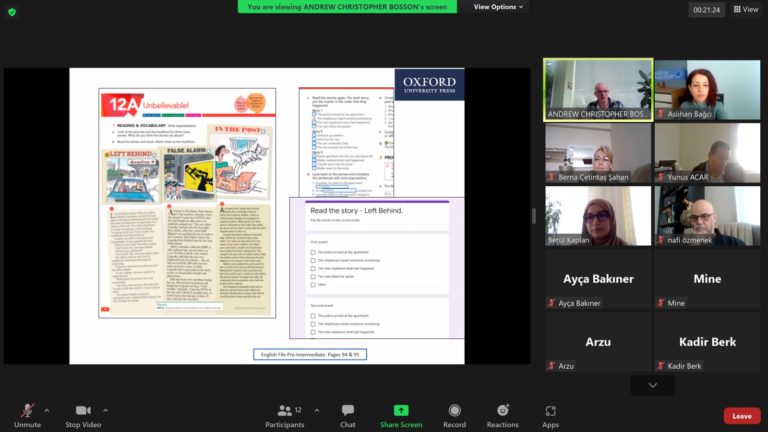Viewport: 768px width, 432px height.
Task: Click muted mic icon on Mine label
Action: [661, 303]
